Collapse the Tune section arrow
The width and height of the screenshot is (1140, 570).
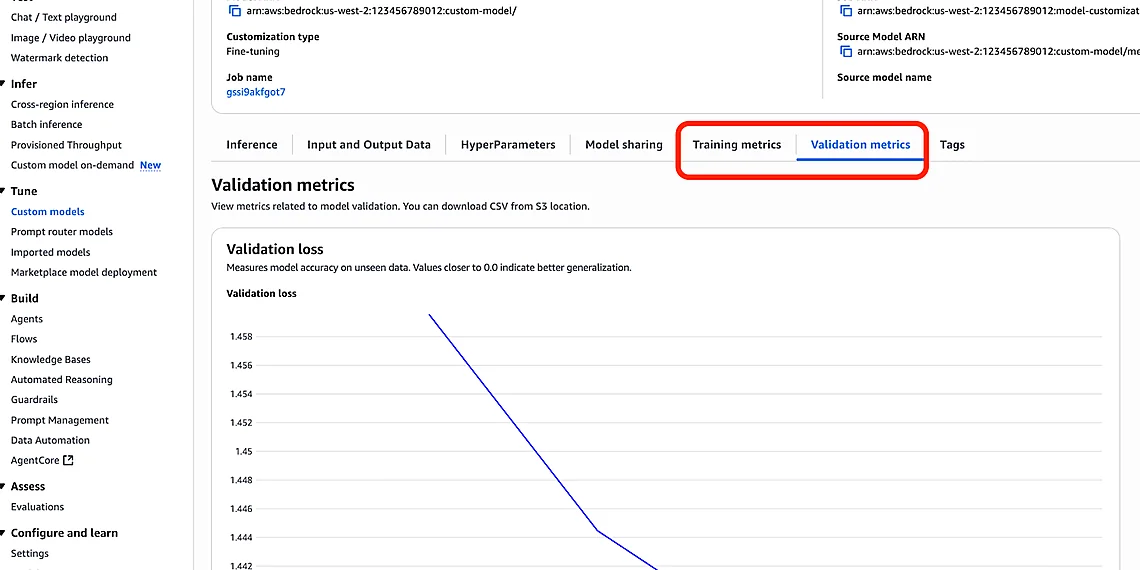tap(4, 191)
